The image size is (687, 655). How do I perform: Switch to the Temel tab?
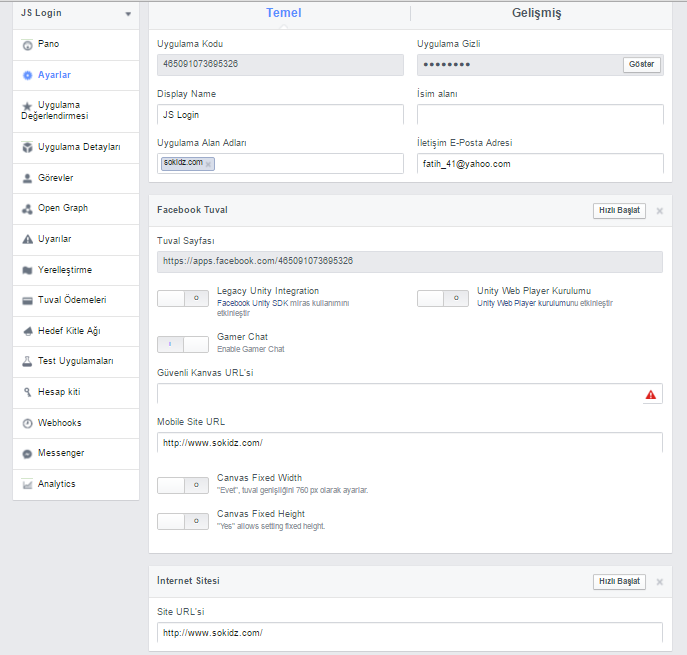(283, 13)
